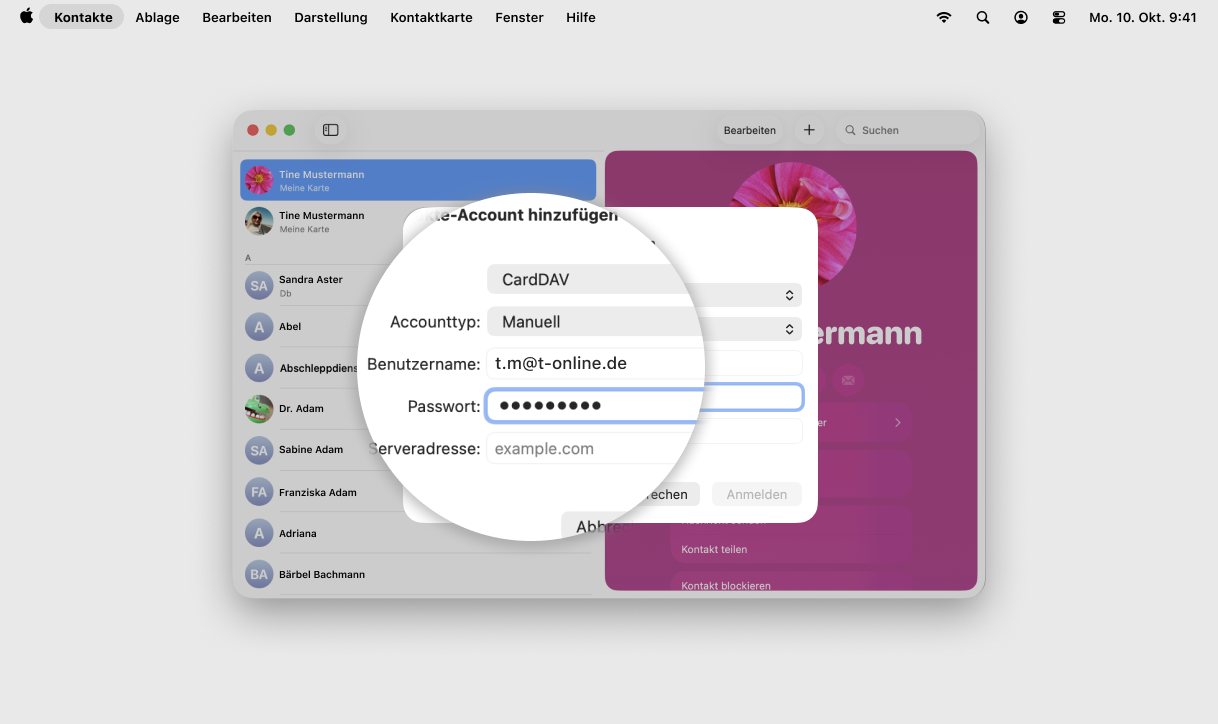
Task: Select Dr. Adam's avatar in contact list
Action: (x=259, y=409)
